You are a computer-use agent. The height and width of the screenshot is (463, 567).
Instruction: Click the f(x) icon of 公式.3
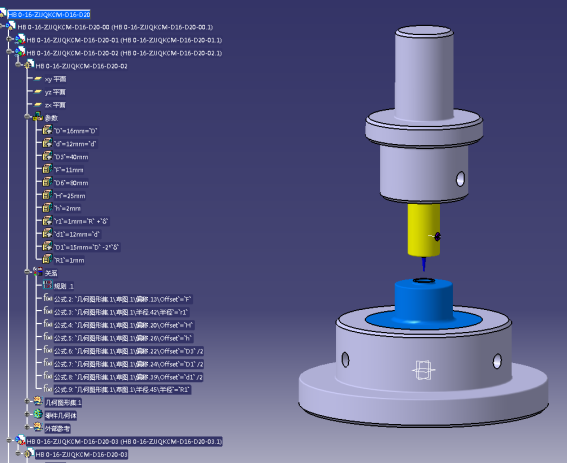tap(48, 311)
